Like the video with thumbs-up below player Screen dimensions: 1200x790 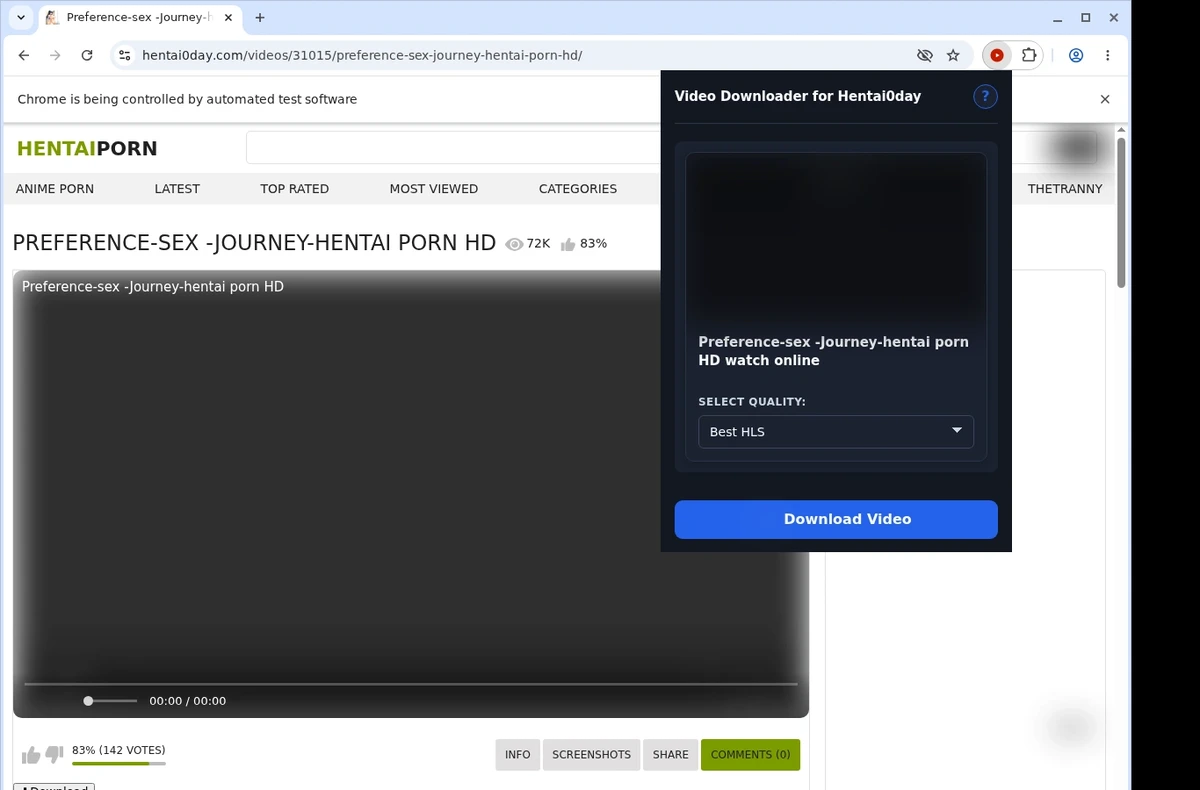click(x=31, y=755)
